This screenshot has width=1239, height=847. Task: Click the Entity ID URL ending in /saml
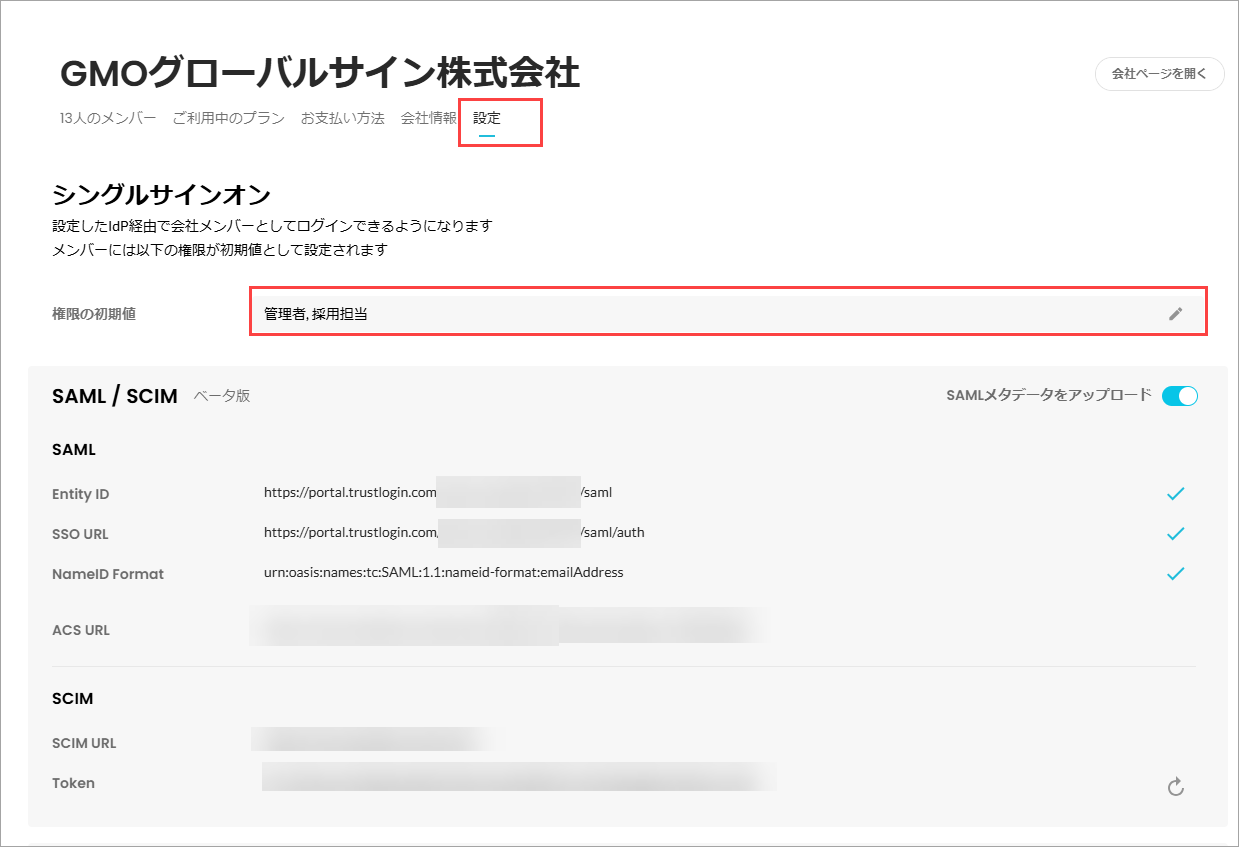pos(438,492)
